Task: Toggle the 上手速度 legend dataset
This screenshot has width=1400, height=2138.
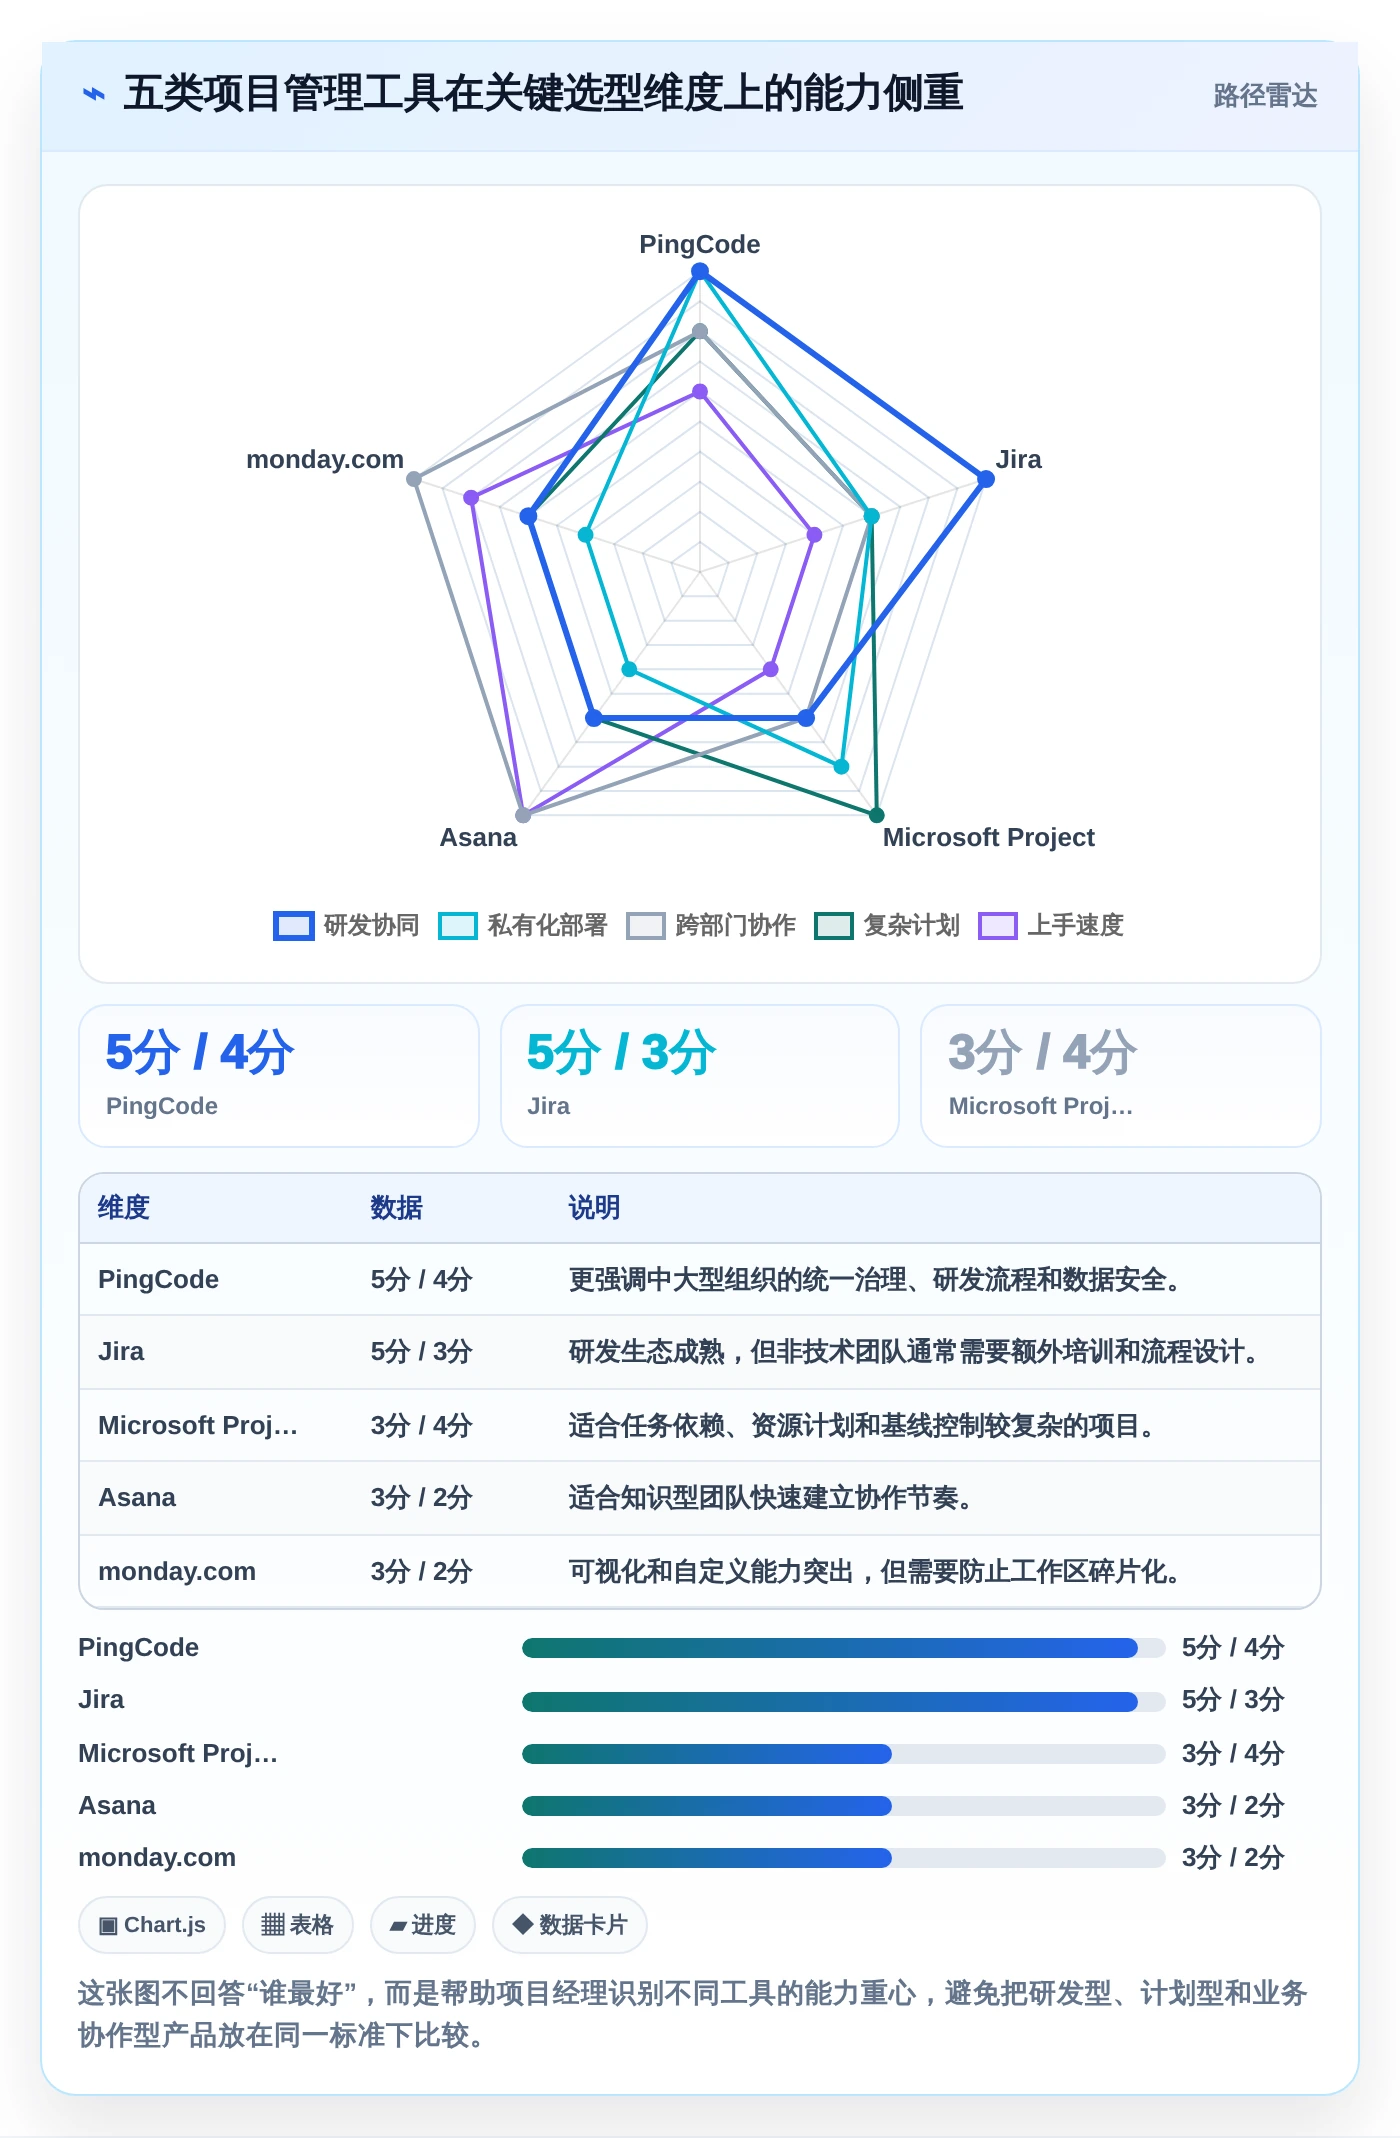Action: pyautogui.click(x=1051, y=925)
